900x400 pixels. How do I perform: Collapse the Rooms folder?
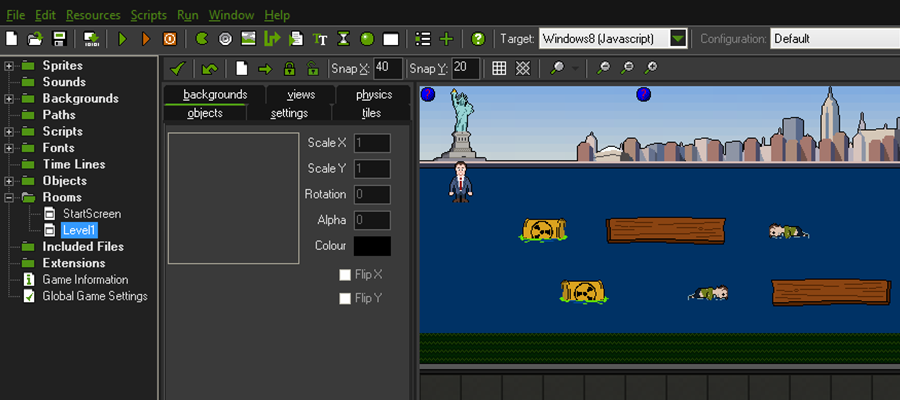pyautogui.click(x=9, y=197)
